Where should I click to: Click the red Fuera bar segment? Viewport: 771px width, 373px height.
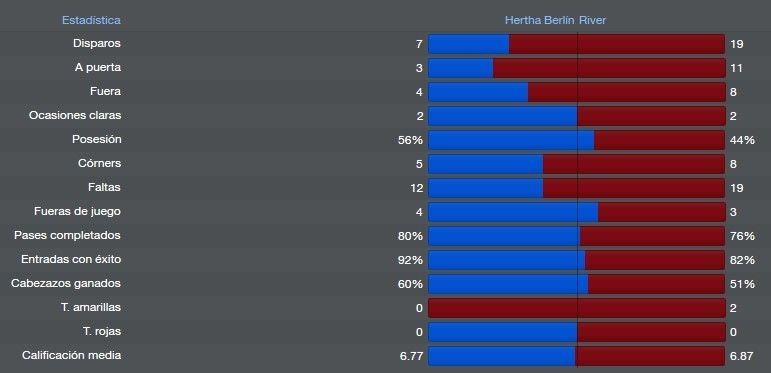click(x=627, y=92)
